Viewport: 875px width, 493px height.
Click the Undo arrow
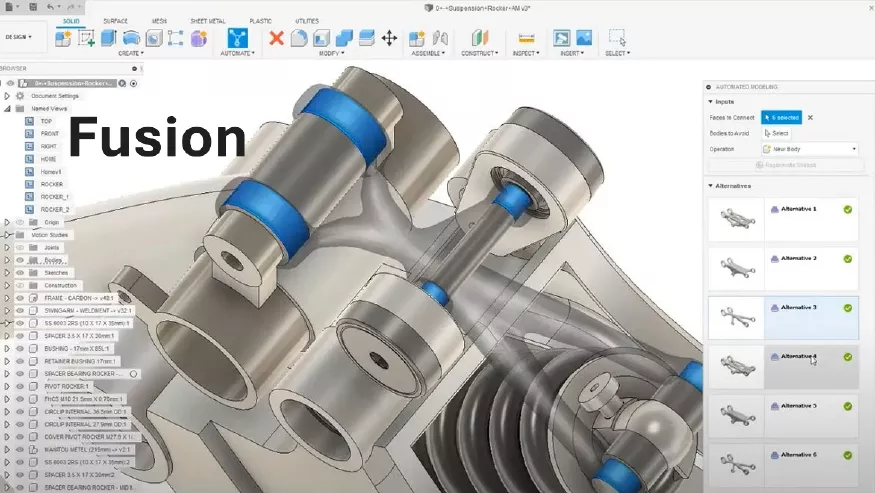pos(50,7)
